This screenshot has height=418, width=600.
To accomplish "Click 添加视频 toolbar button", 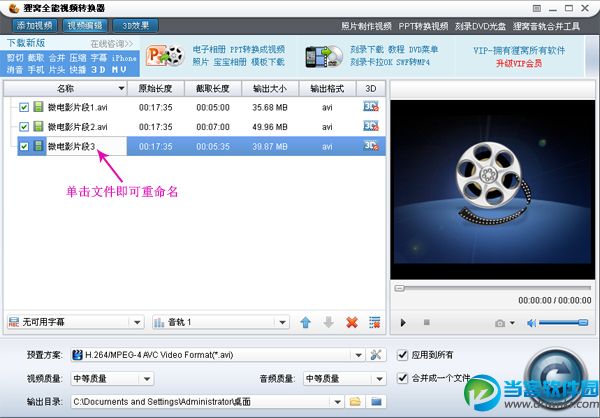I will pyautogui.click(x=35, y=26).
